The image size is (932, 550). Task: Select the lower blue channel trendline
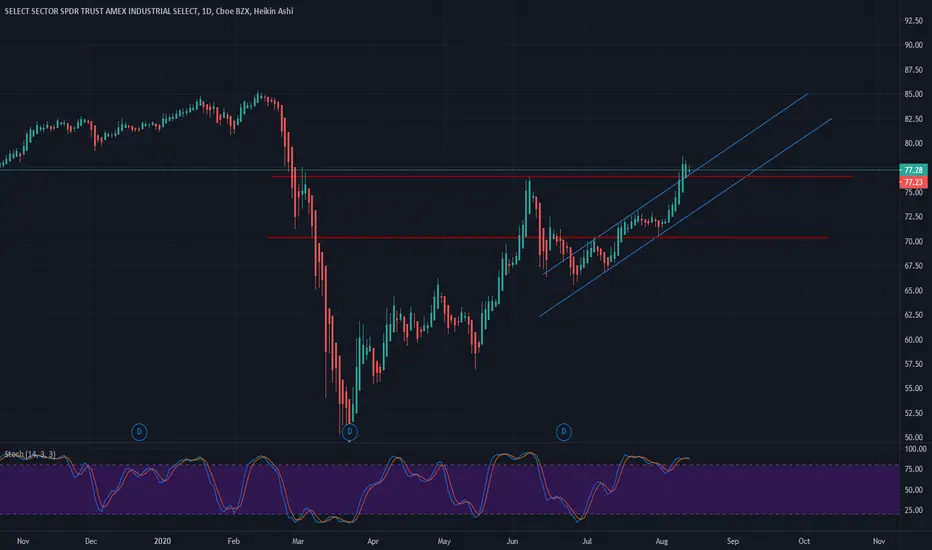pyautogui.click(x=685, y=218)
